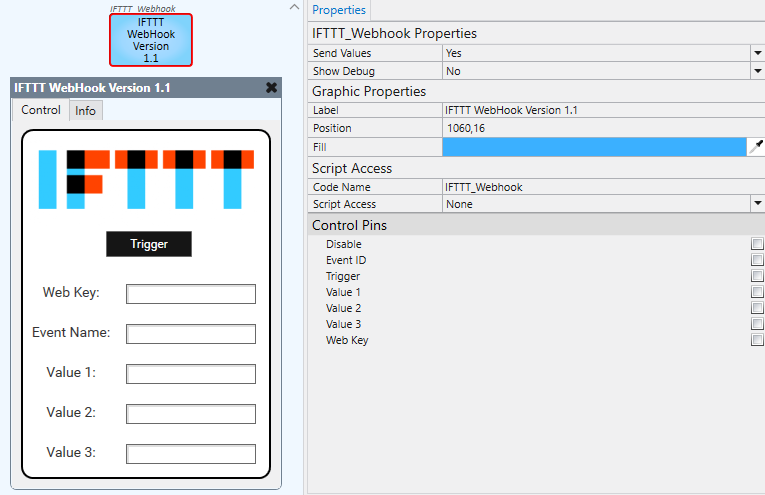Toggle the Value 2 control pin

tap(757, 308)
